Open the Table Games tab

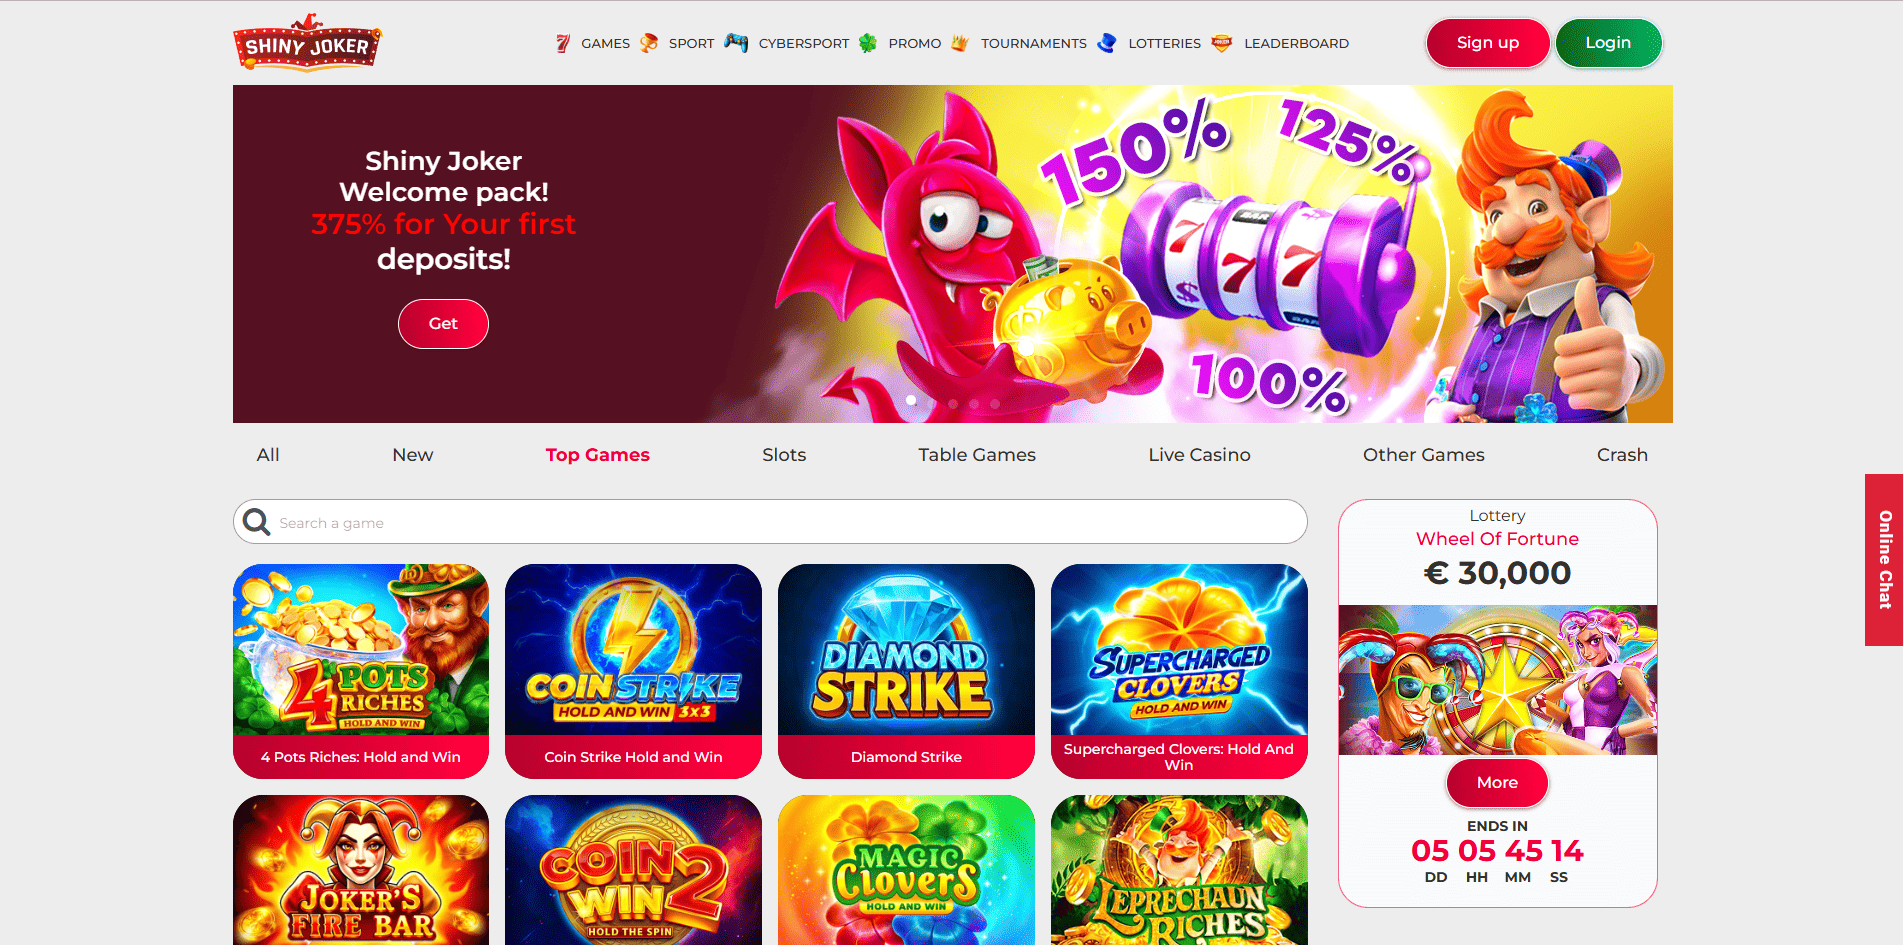[x=977, y=455]
